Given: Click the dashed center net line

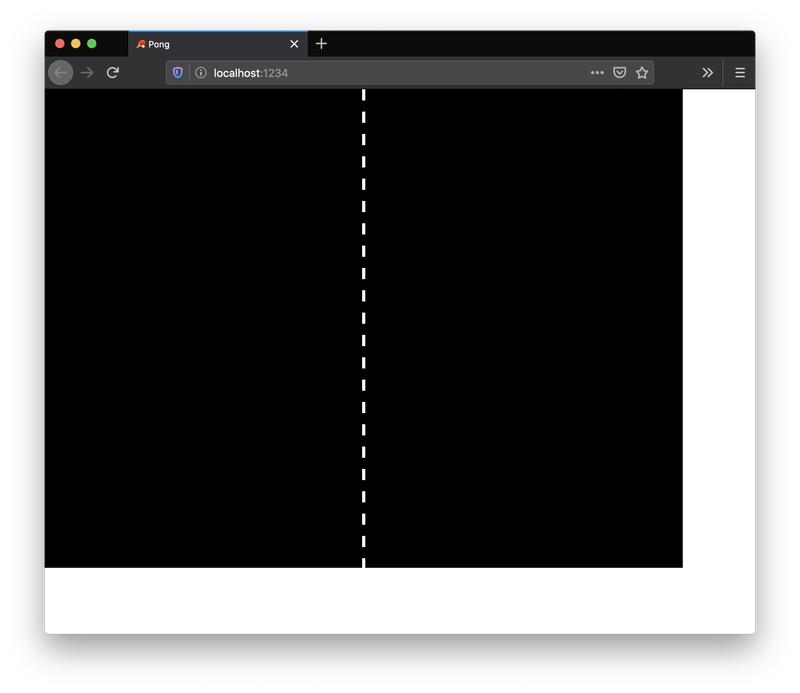Looking at the screenshot, I should [x=364, y=328].
